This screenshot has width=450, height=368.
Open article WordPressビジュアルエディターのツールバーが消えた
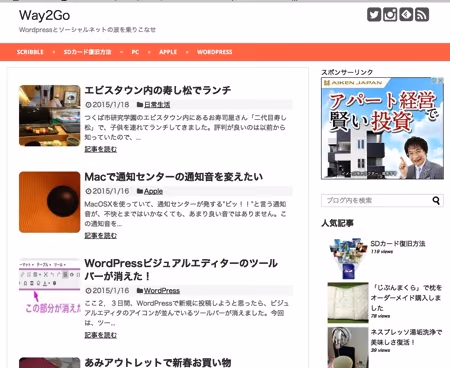[181, 269]
